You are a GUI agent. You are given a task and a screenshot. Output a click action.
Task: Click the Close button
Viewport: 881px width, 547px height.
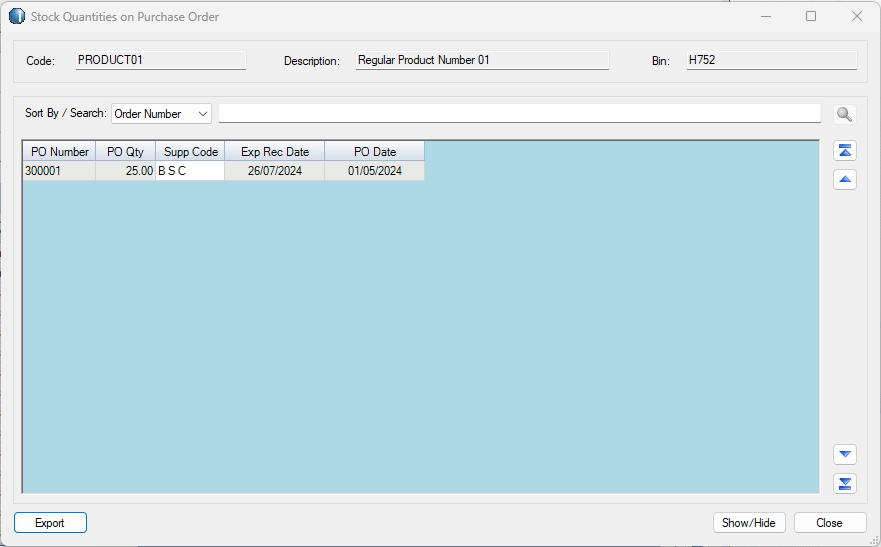pos(830,523)
